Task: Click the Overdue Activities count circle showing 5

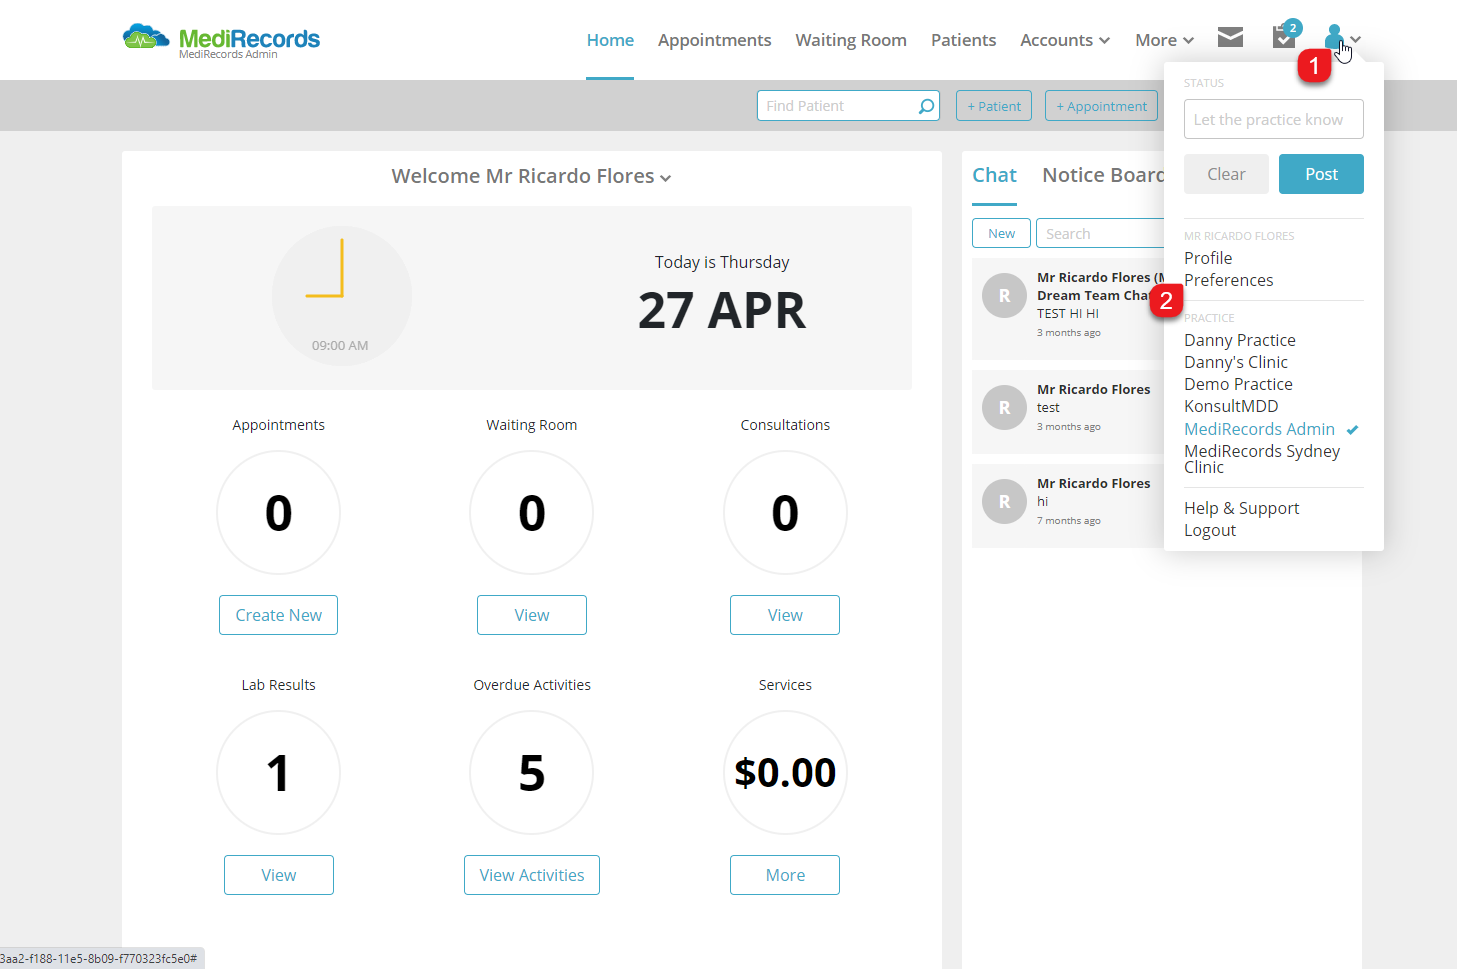Action: (531, 772)
